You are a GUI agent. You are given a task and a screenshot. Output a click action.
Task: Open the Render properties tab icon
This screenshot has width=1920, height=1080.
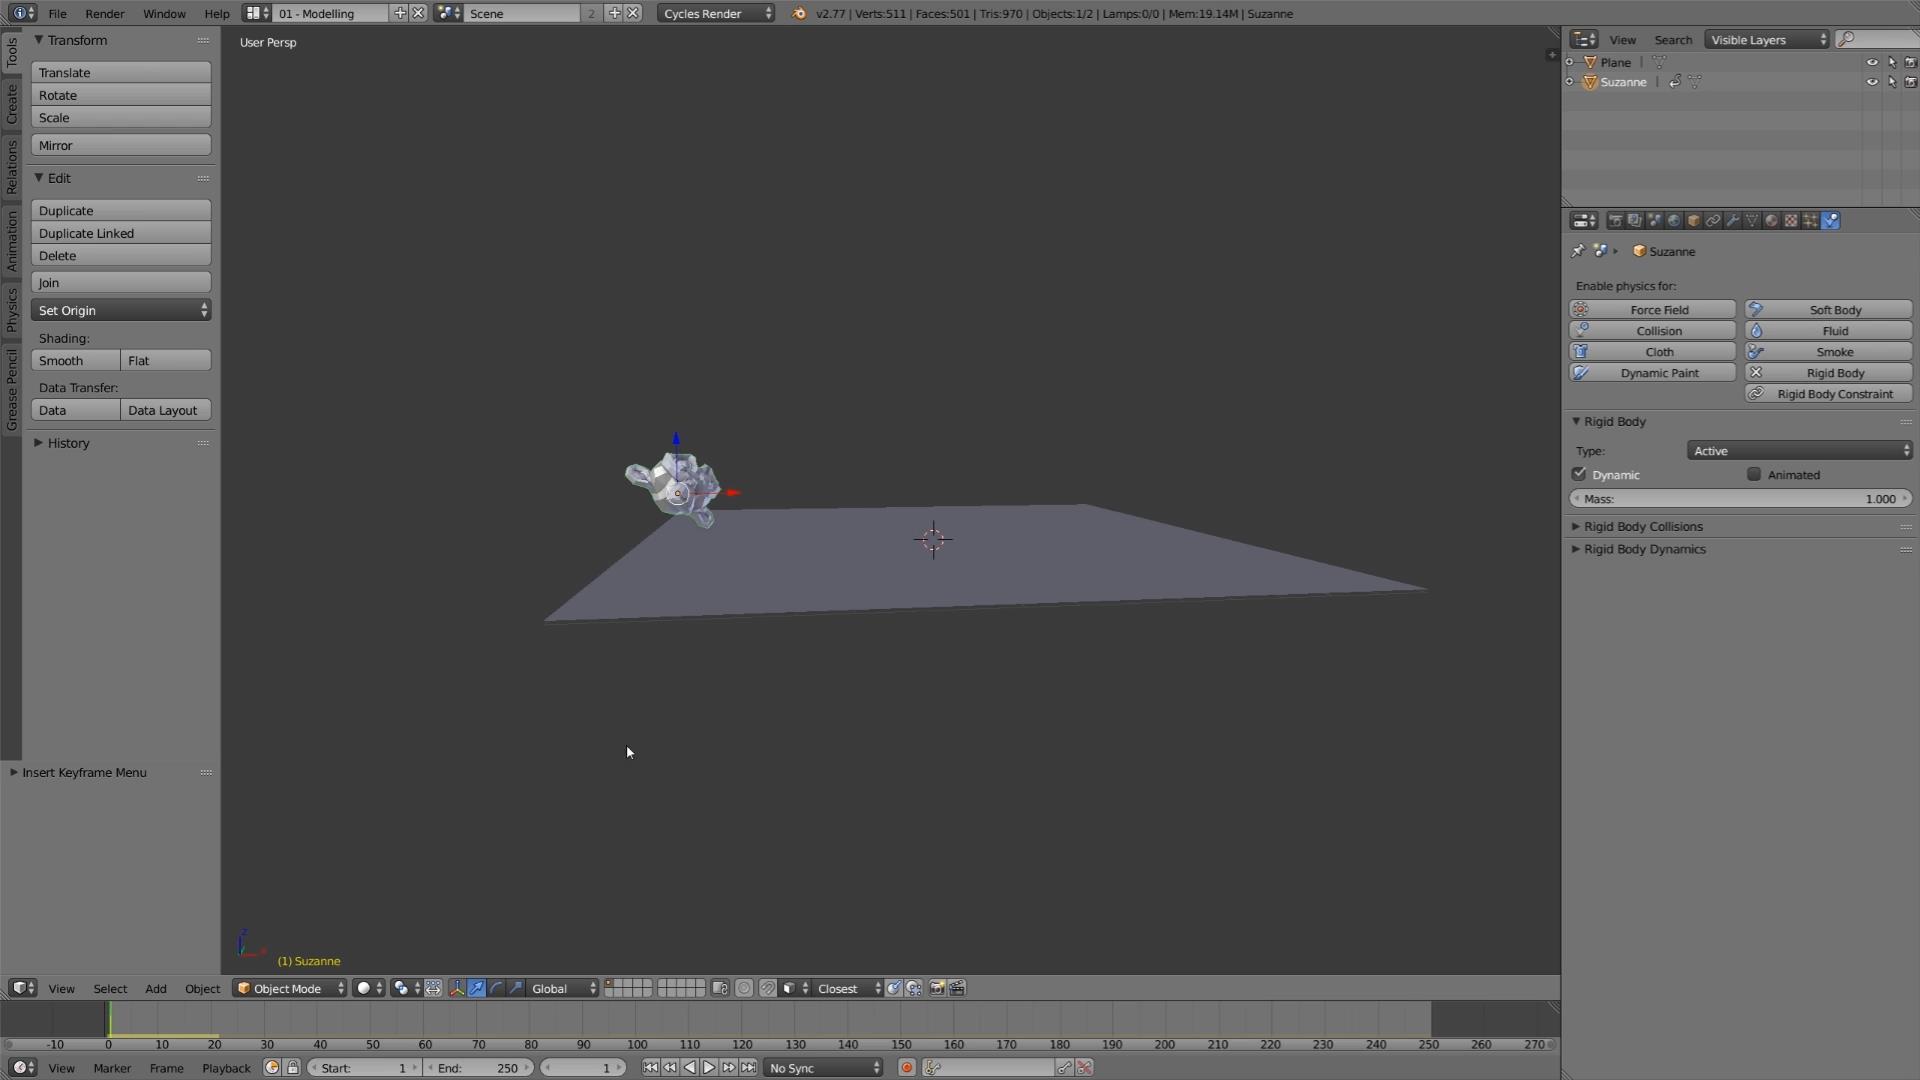click(x=1615, y=221)
